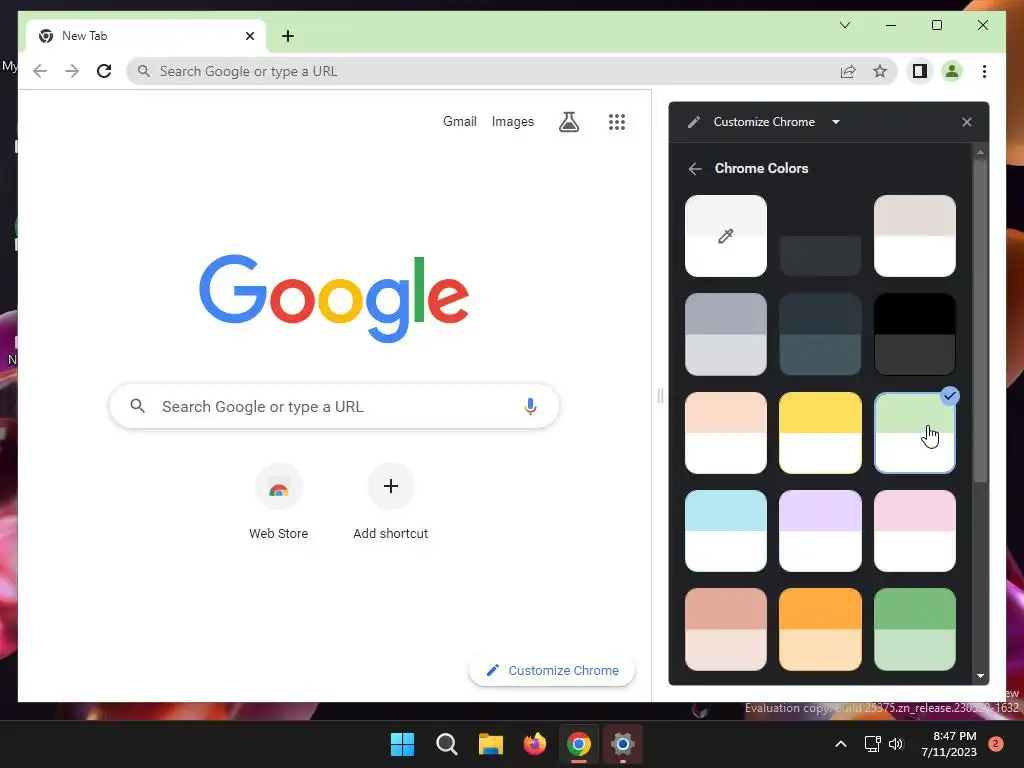1024x768 pixels.
Task: Open Chrome's three-dot menu
Action: (x=984, y=71)
